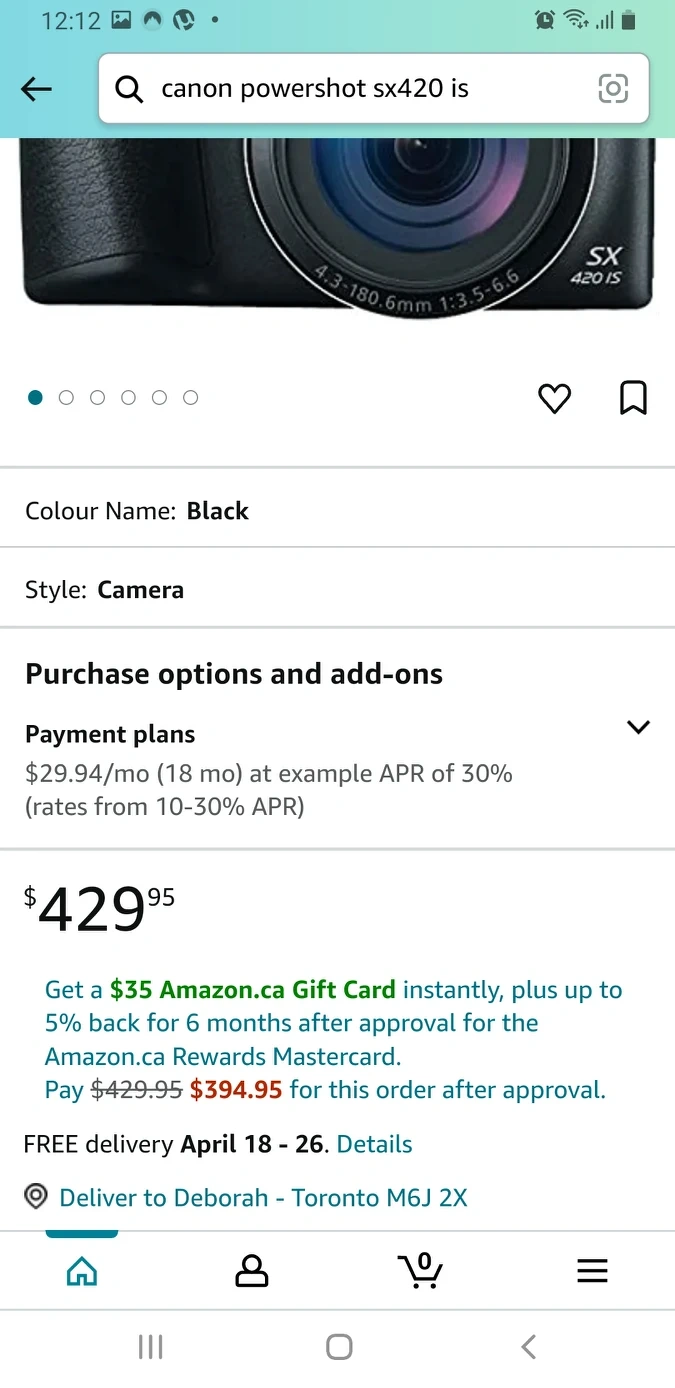675x1388 pixels.
Task: Select the third image carousel dot
Action: pyautogui.click(x=98, y=398)
